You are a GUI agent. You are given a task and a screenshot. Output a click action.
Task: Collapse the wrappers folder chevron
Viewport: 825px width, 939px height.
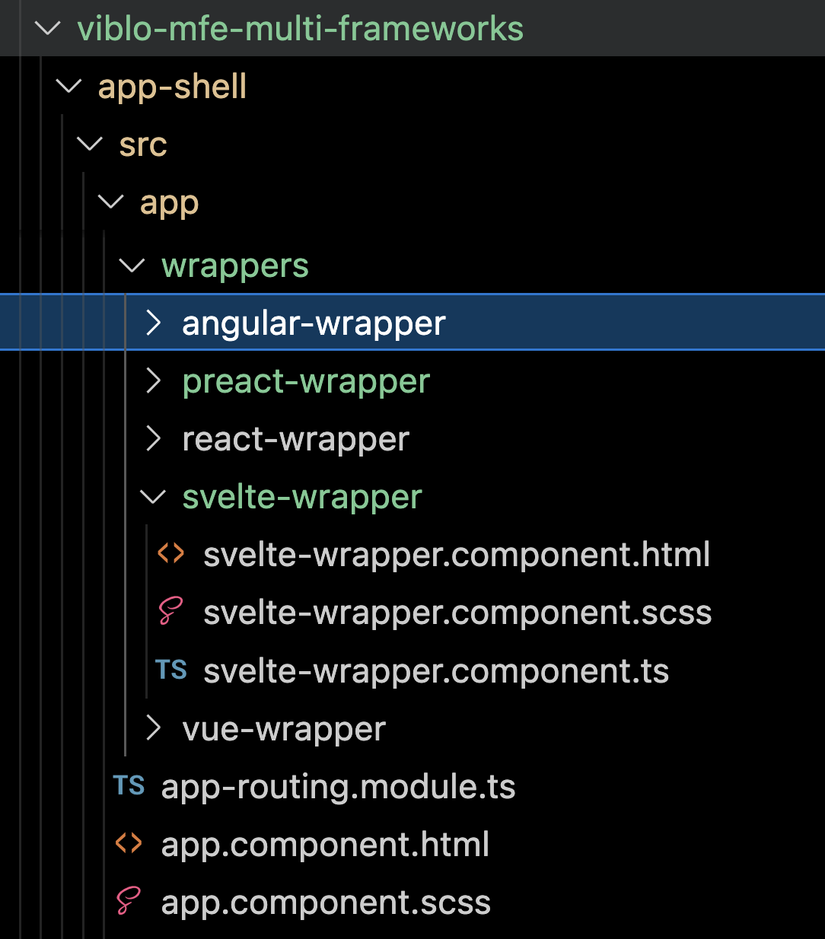pos(131,265)
